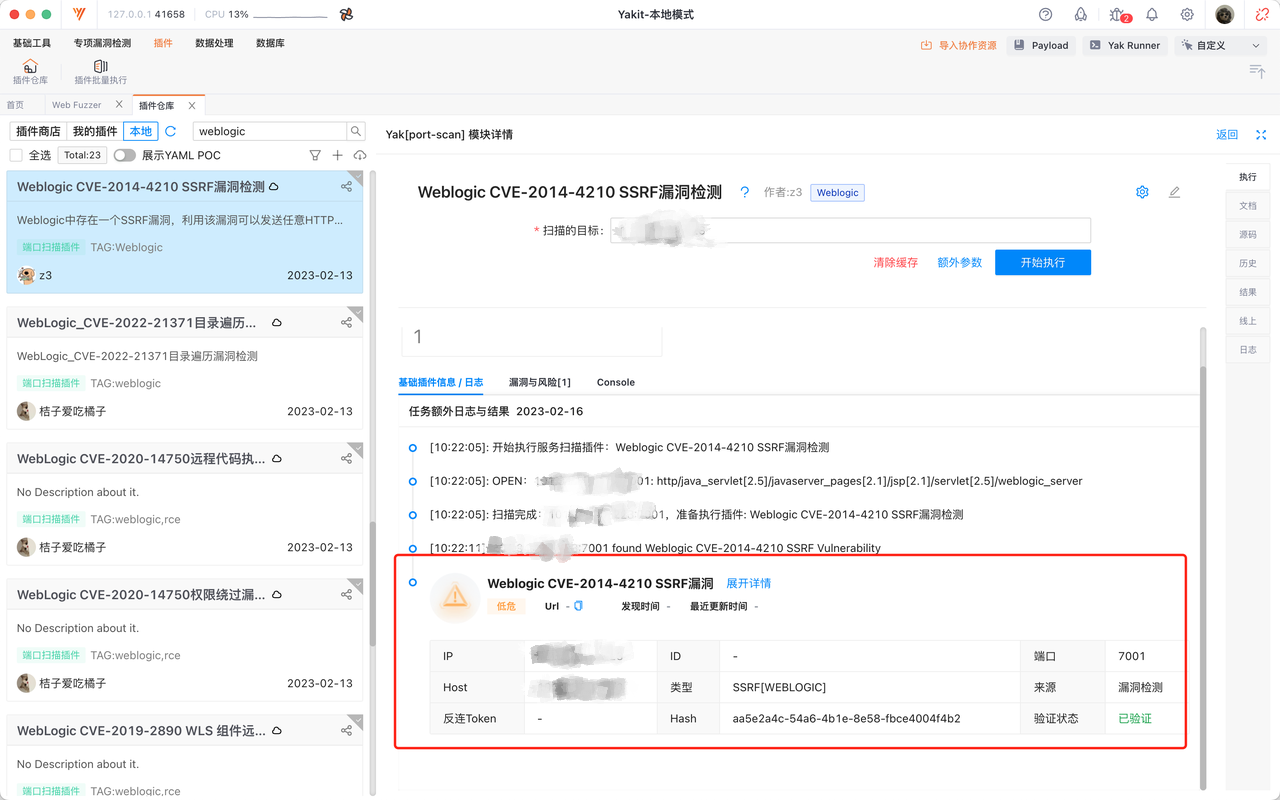1280x800 pixels.
Task: Open the settings gear in the title bar
Action: point(1187,15)
